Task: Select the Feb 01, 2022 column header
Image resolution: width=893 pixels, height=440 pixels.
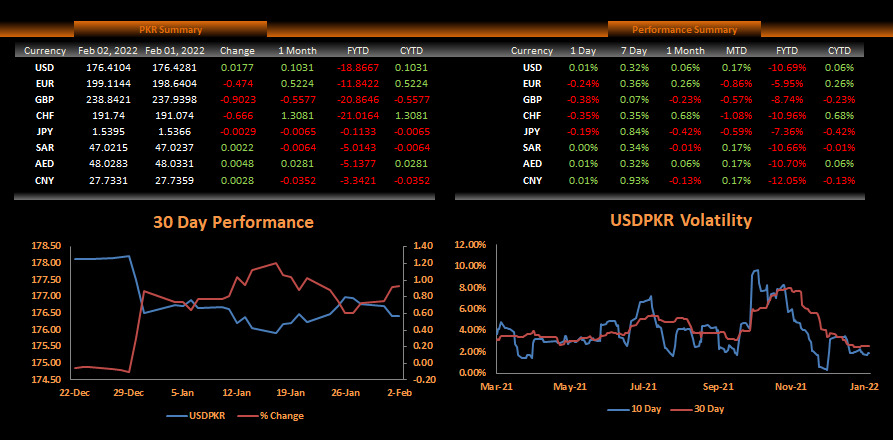Action: [173, 50]
